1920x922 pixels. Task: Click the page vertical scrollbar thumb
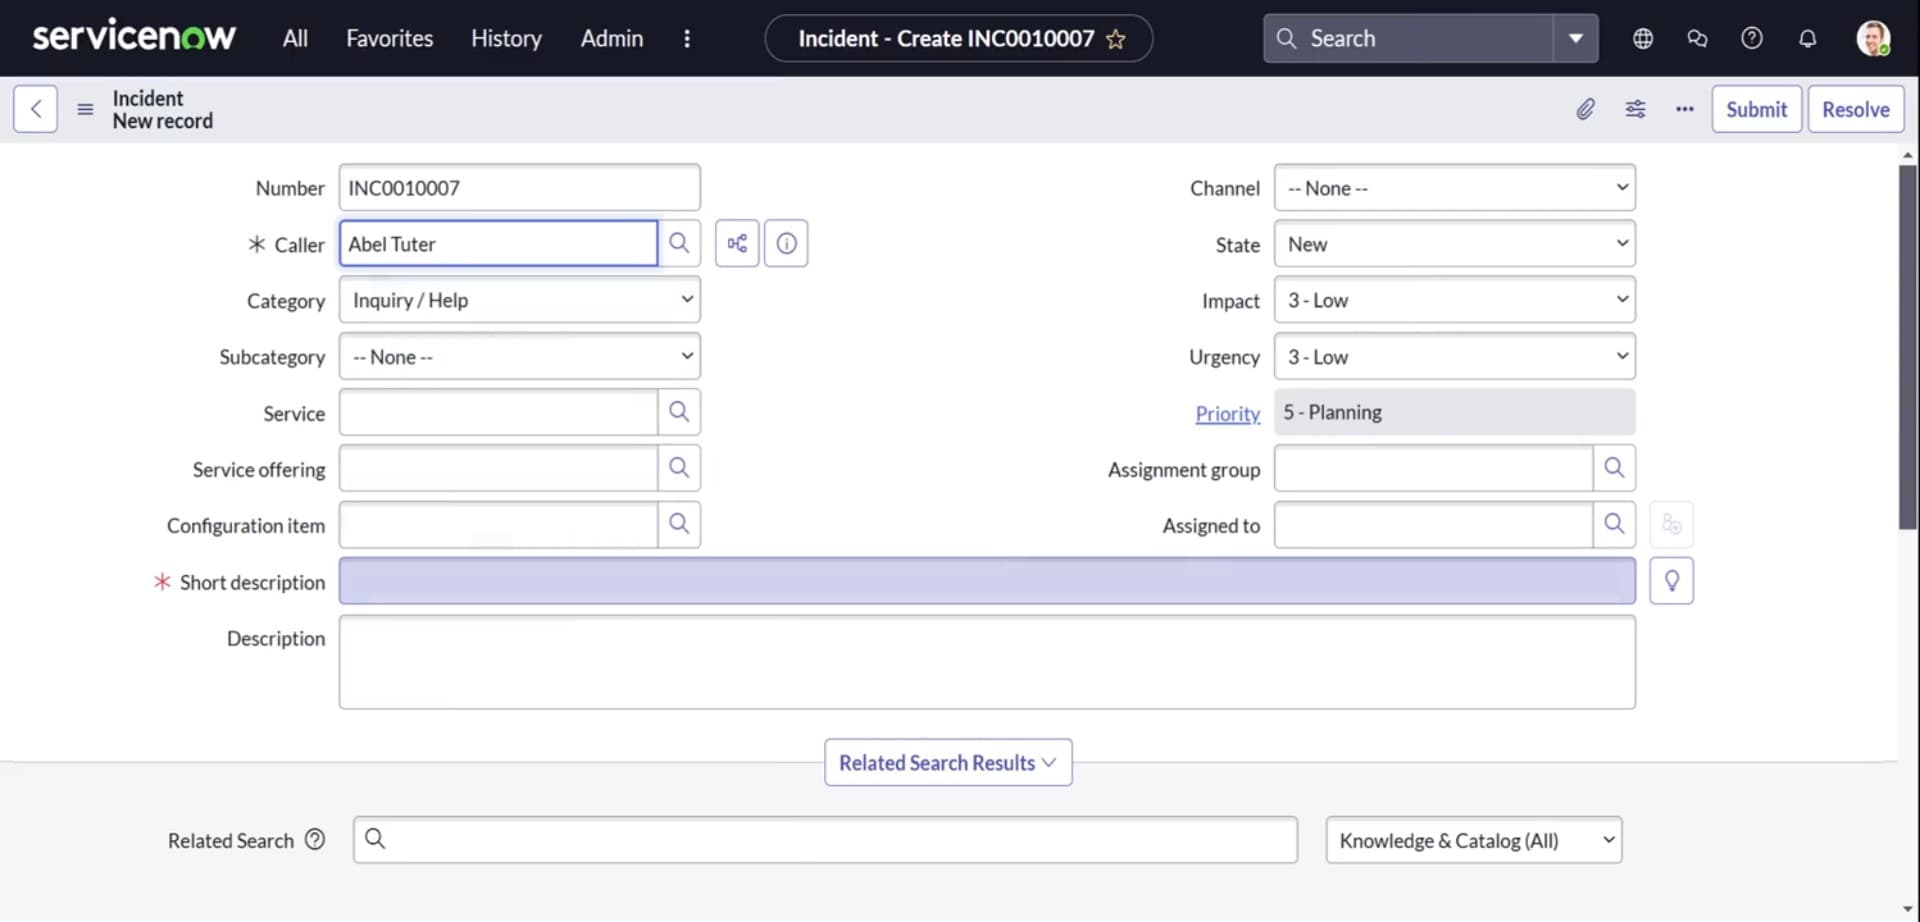(1908, 346)
